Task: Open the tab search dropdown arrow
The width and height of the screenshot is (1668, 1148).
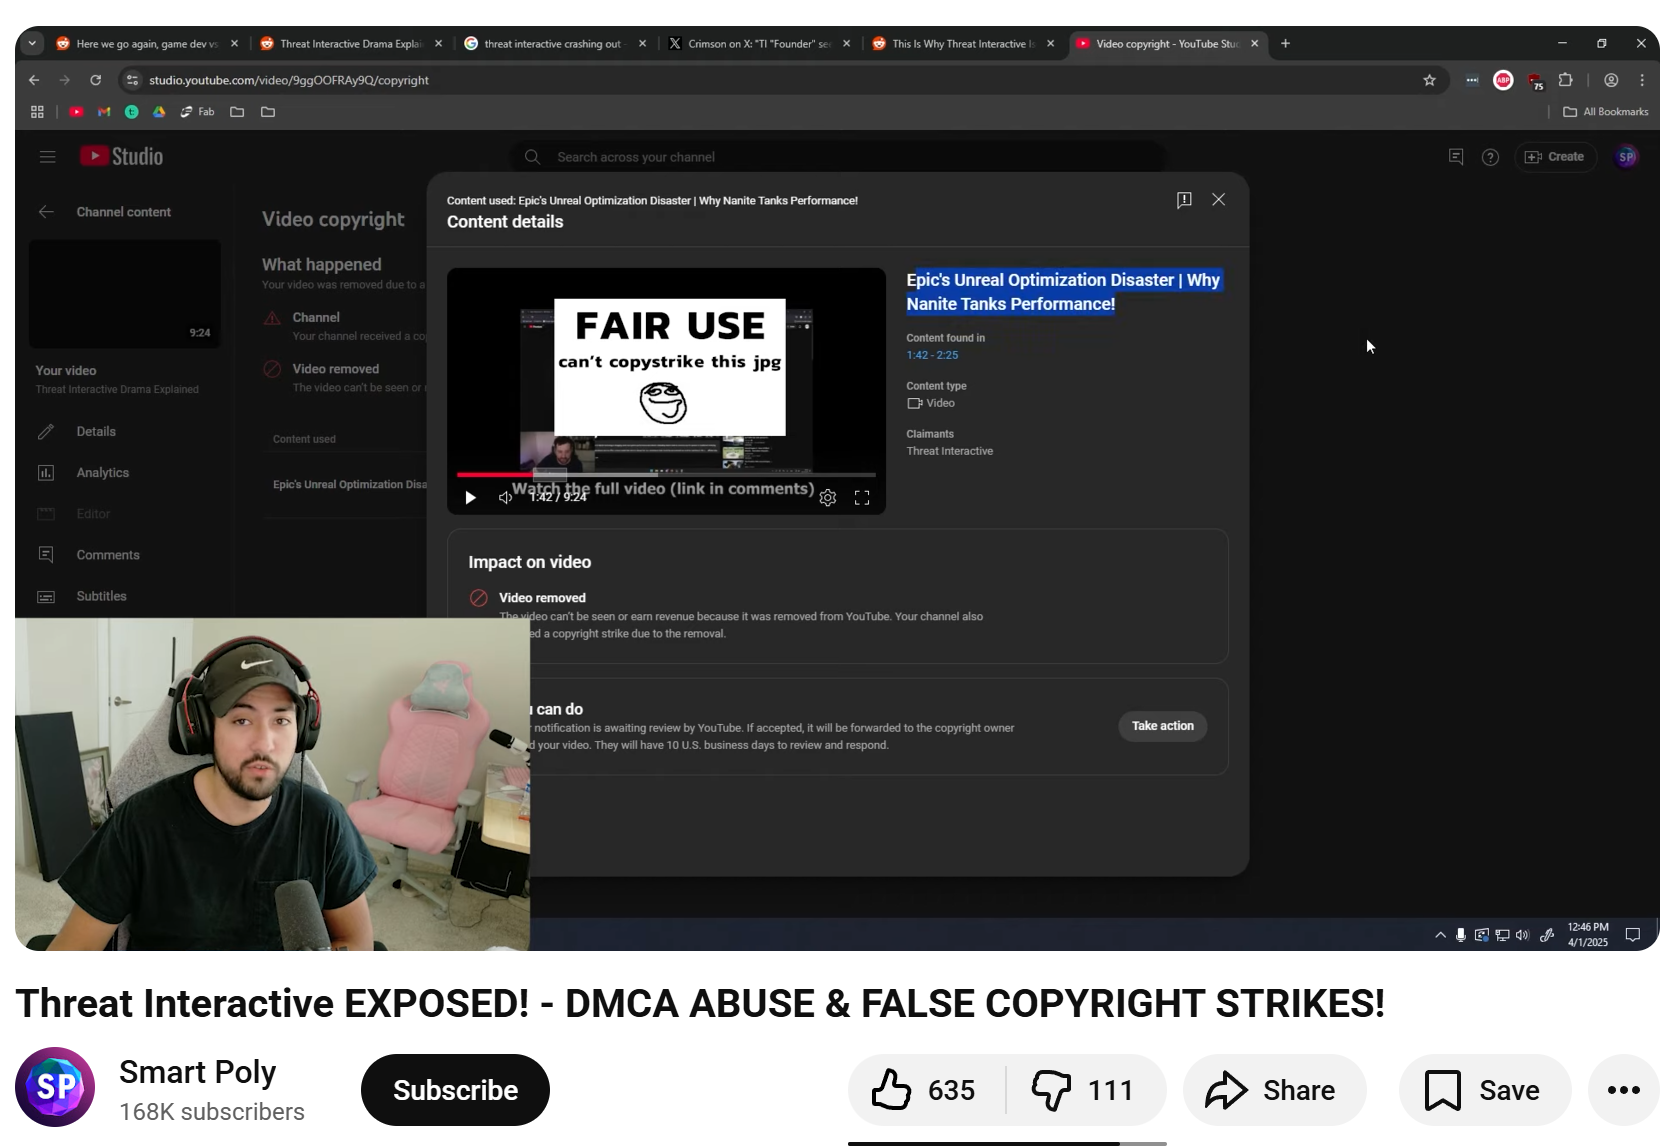Action: point(32,44)
